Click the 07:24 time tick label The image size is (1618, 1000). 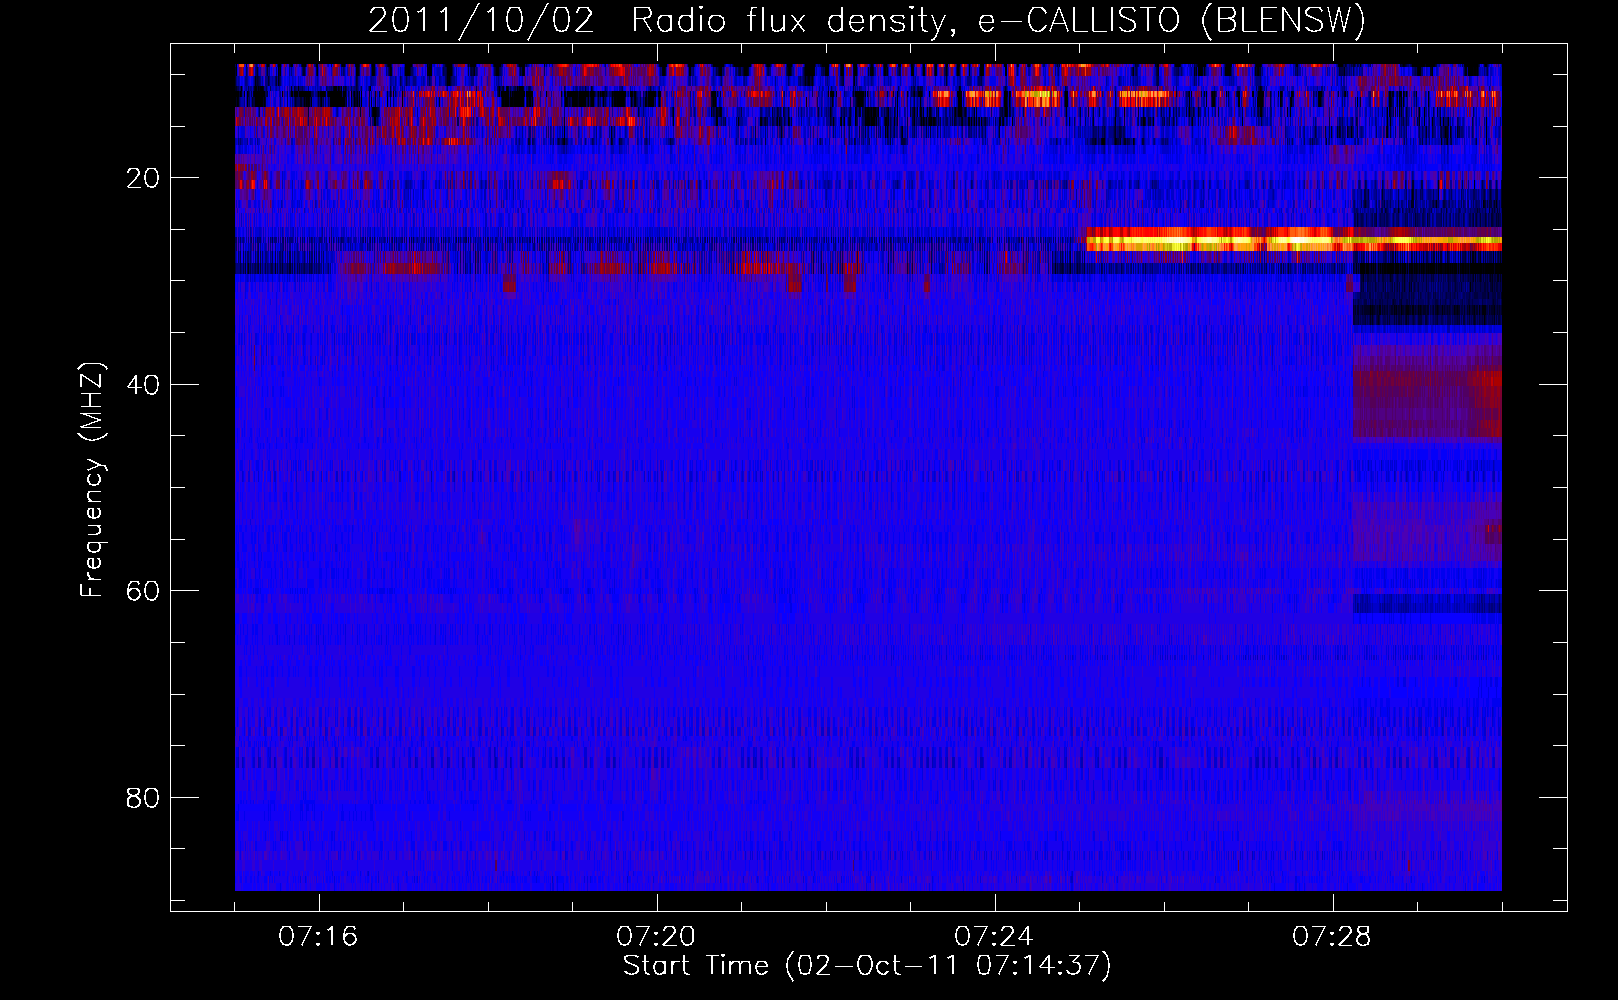(x=994, y=937)
